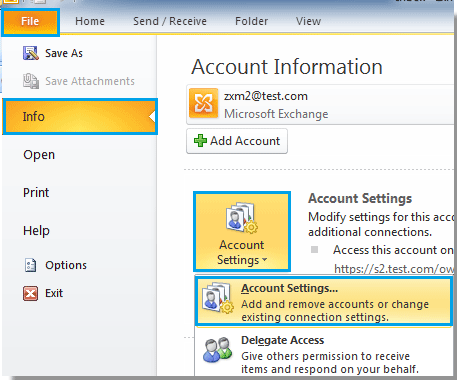The height and width of the screenshot is (380, 457).
Task: Click the green plus Add Account icon
Action: [x=200, y=141]
